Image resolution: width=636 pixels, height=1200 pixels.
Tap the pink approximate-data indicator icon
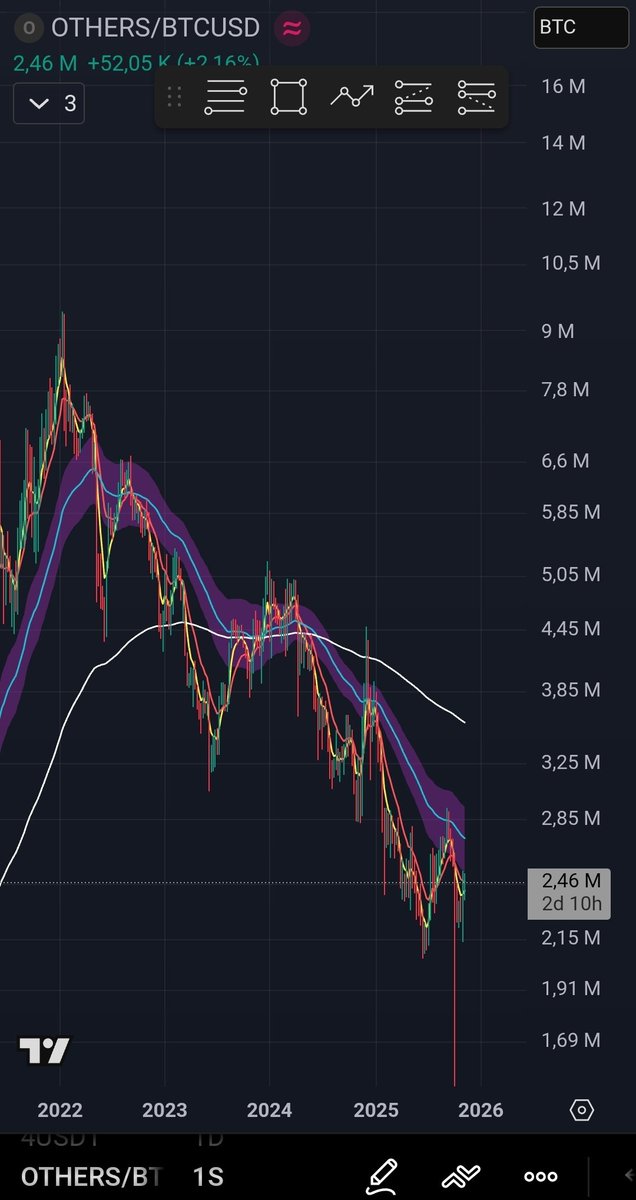(x=292, y=27)
